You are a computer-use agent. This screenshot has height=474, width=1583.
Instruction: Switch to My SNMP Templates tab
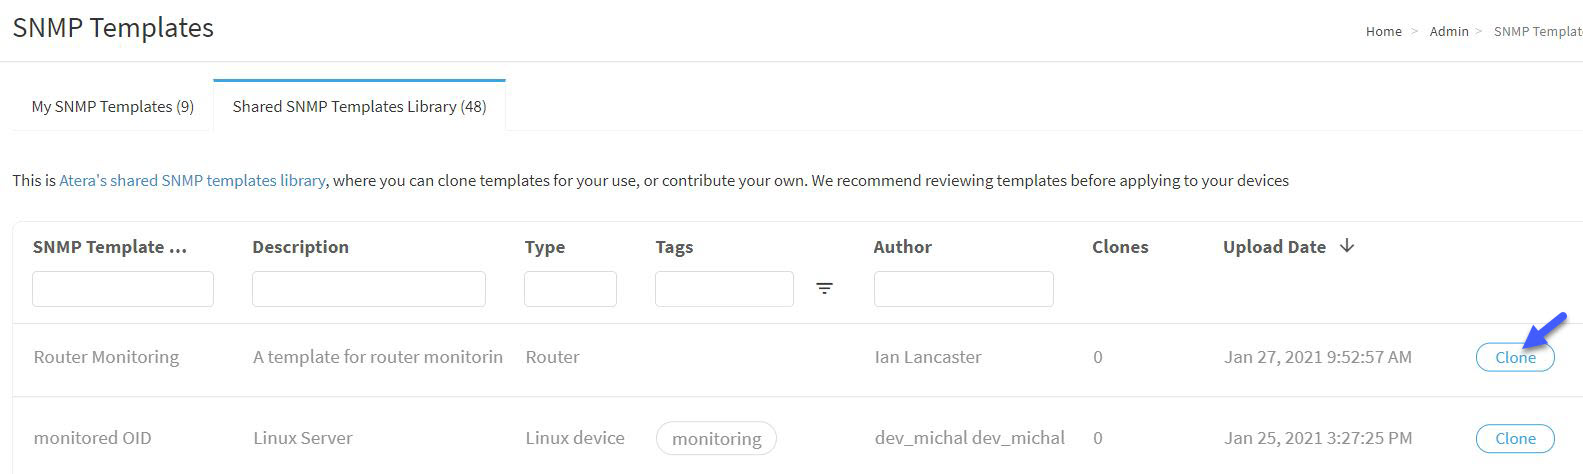pyautogui.click(x=113, y=106)
